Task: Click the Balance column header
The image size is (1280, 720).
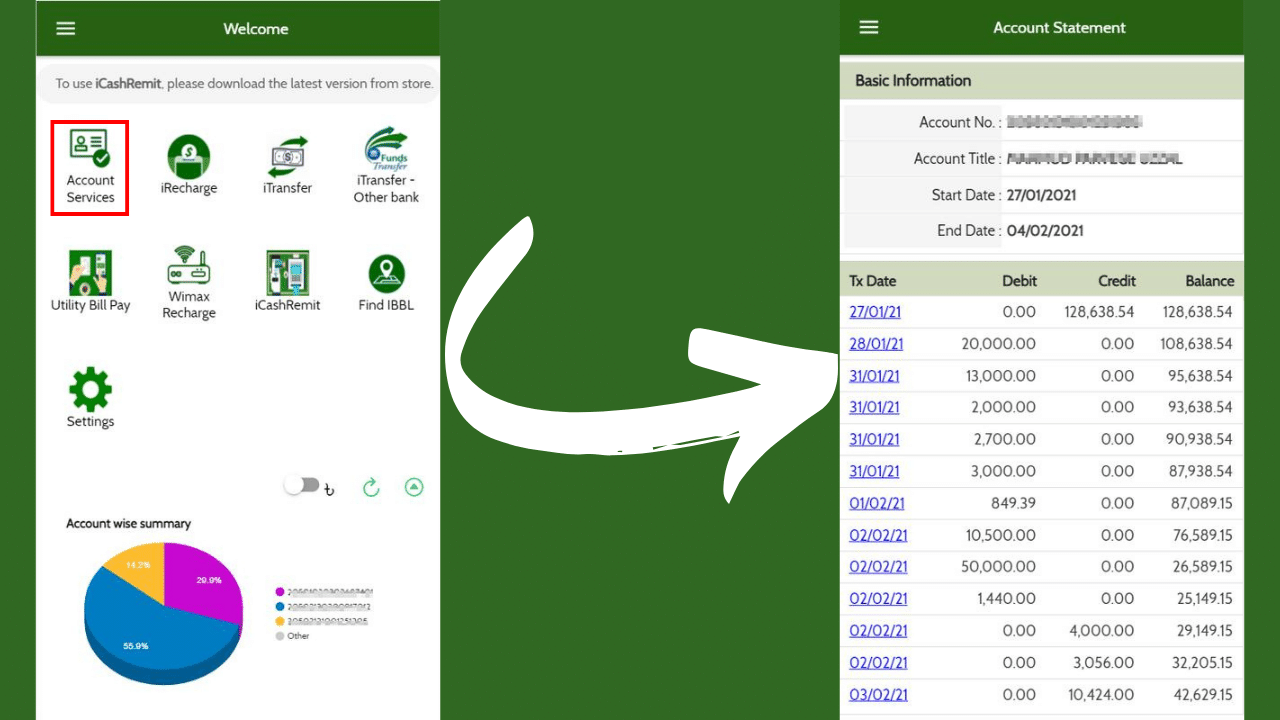Action: (x=1210, y=281)
